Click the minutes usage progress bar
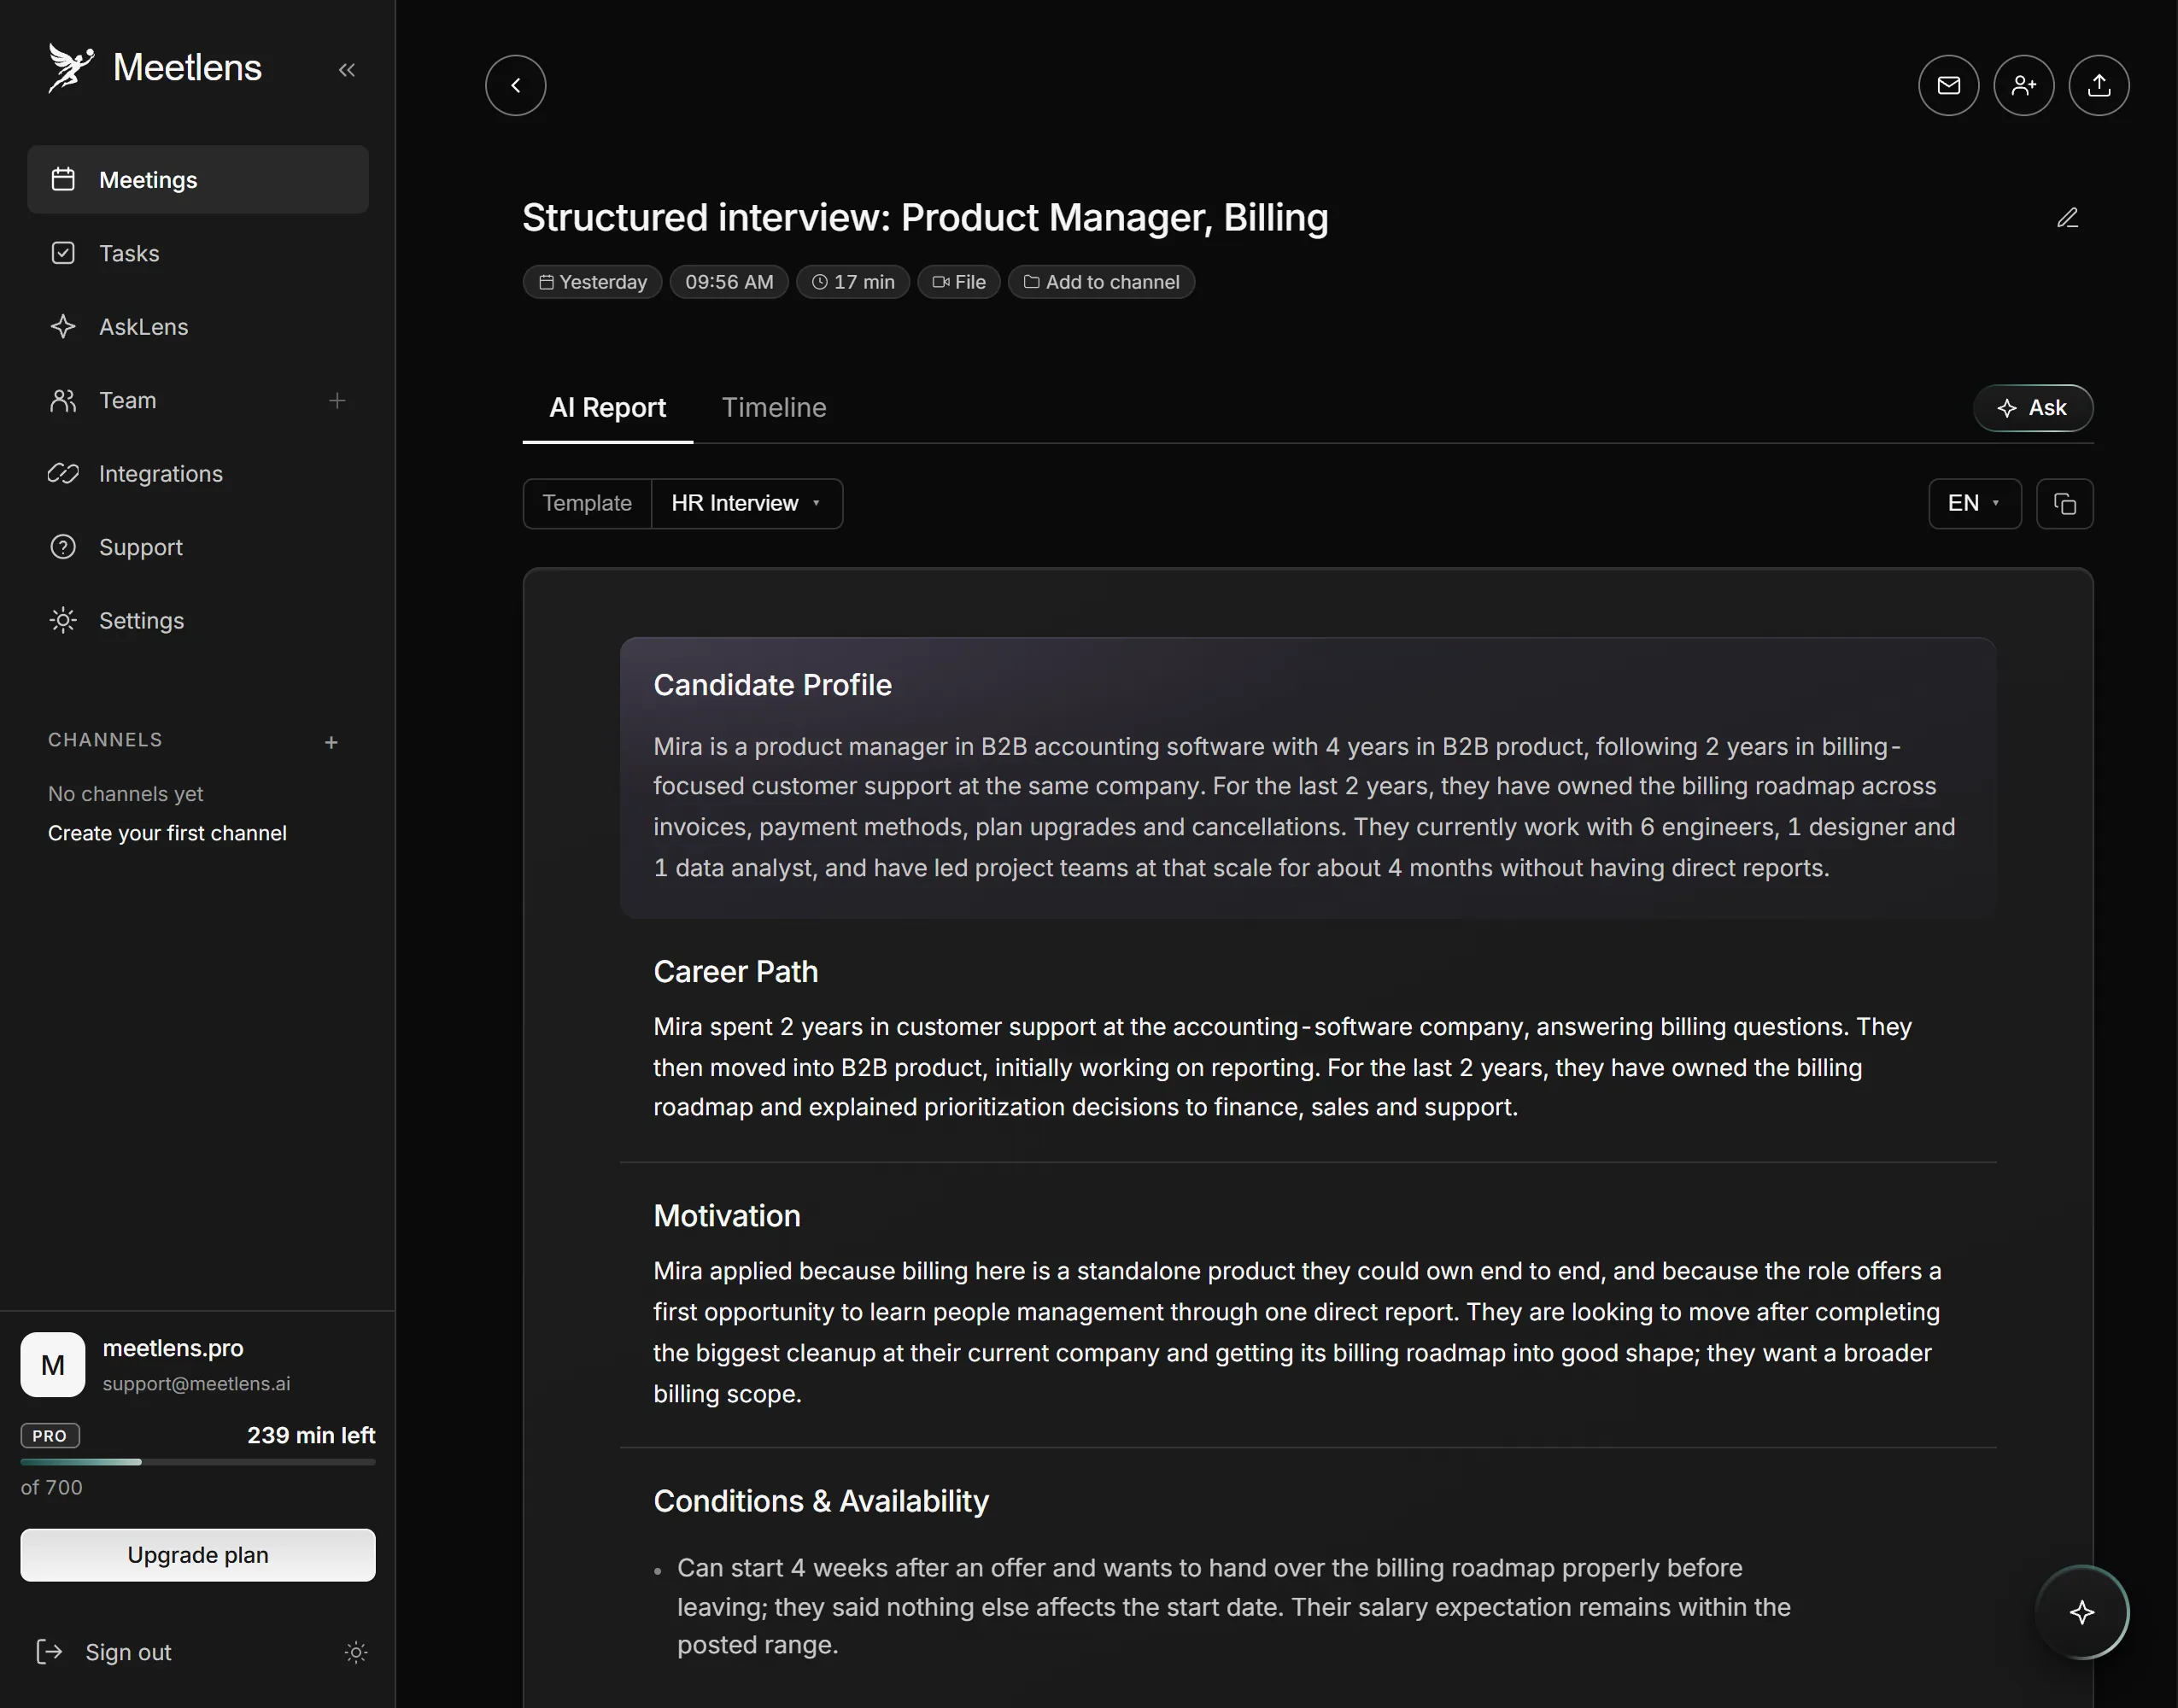2178x1708 pixels. (x=198, y=1462)
